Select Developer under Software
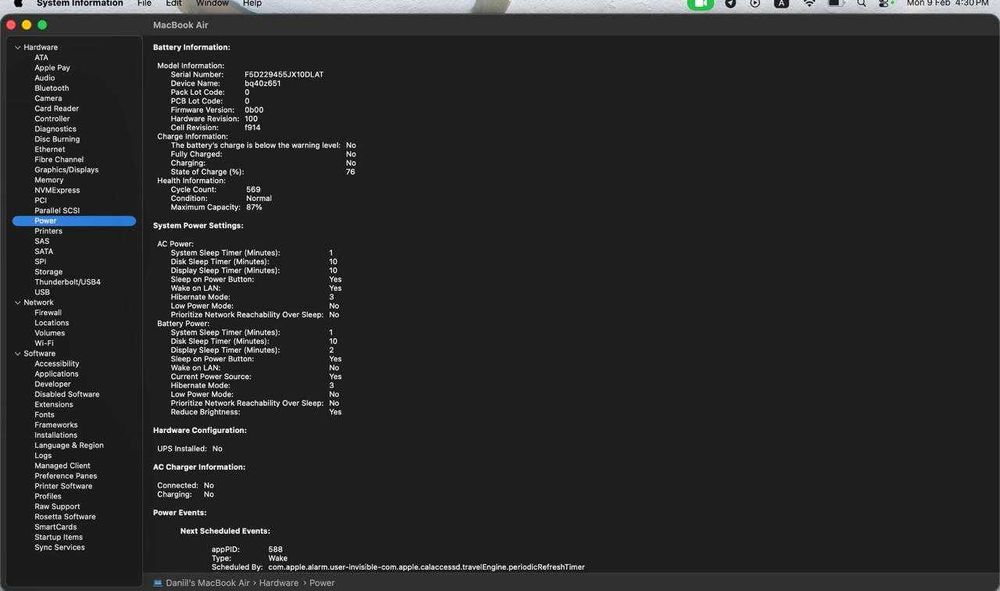The width and height of the screenshot is (1000, 591). pos(53,384)
